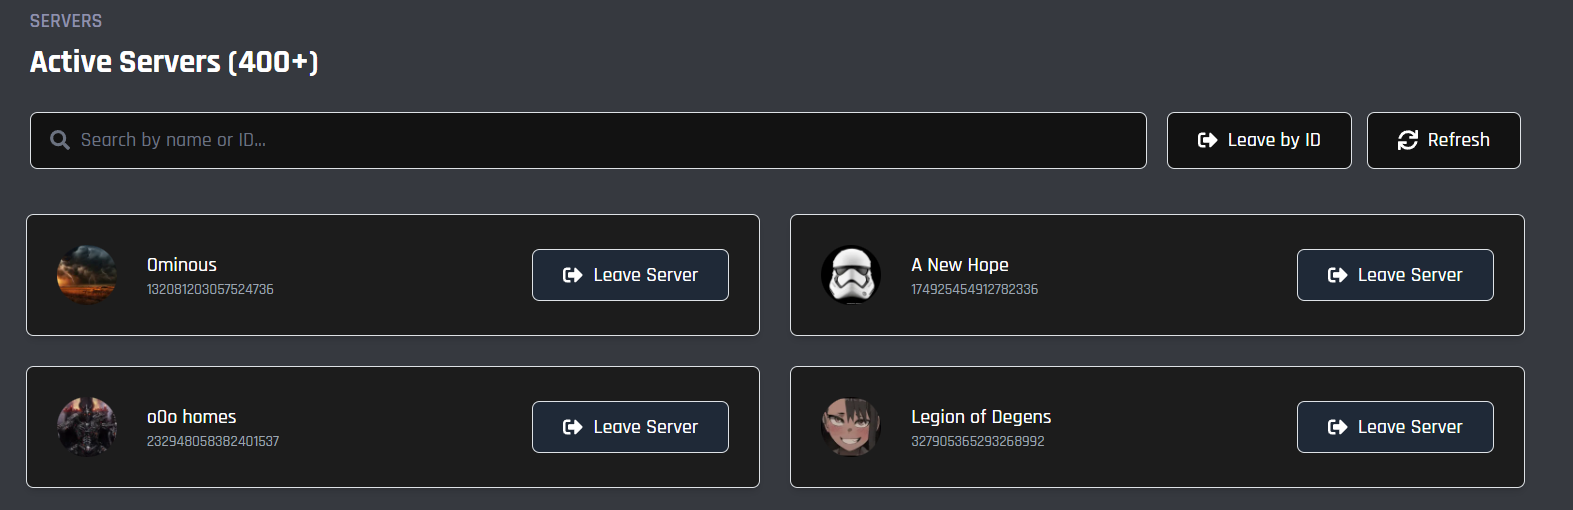1573x510 pixels.
Task: Leave the oOo homes server
Action: (x=630, y=427)
